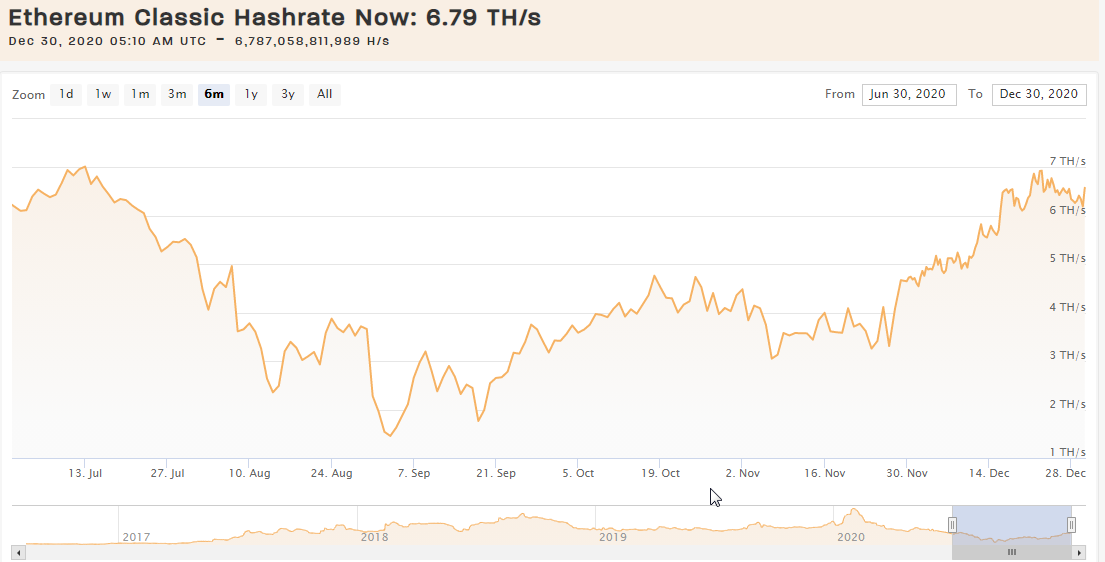Select the 6m zoom range
1105x562 pixels.
[214, 94]
